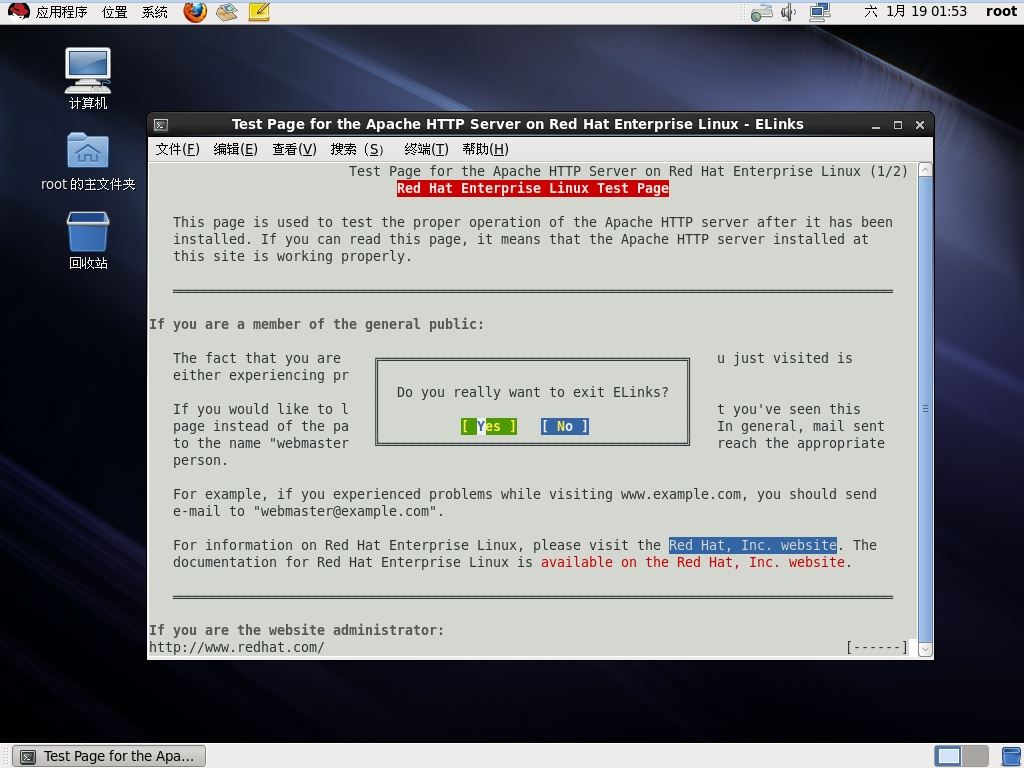The width and height of the screenshot is (1024, 768).
Task: Switch to the second workspace in the switcher
Action: point(975,756)
